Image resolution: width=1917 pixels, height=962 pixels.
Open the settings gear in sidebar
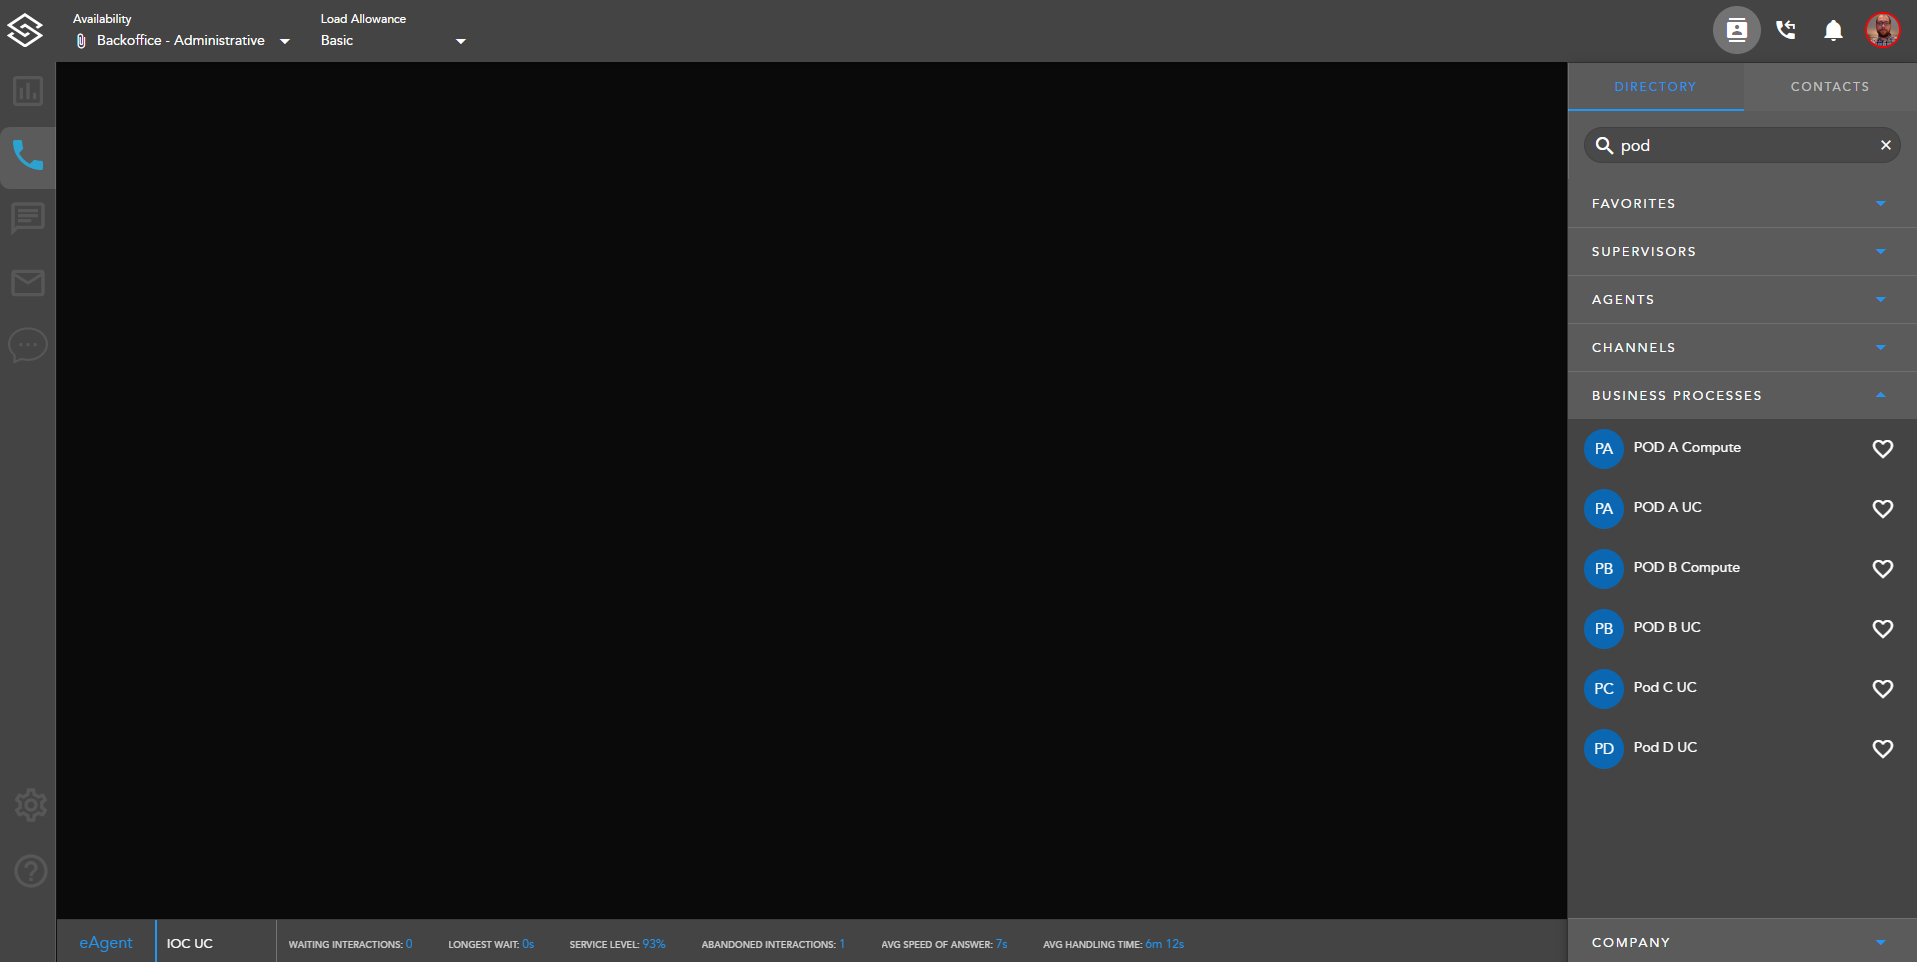coord(30,805)
